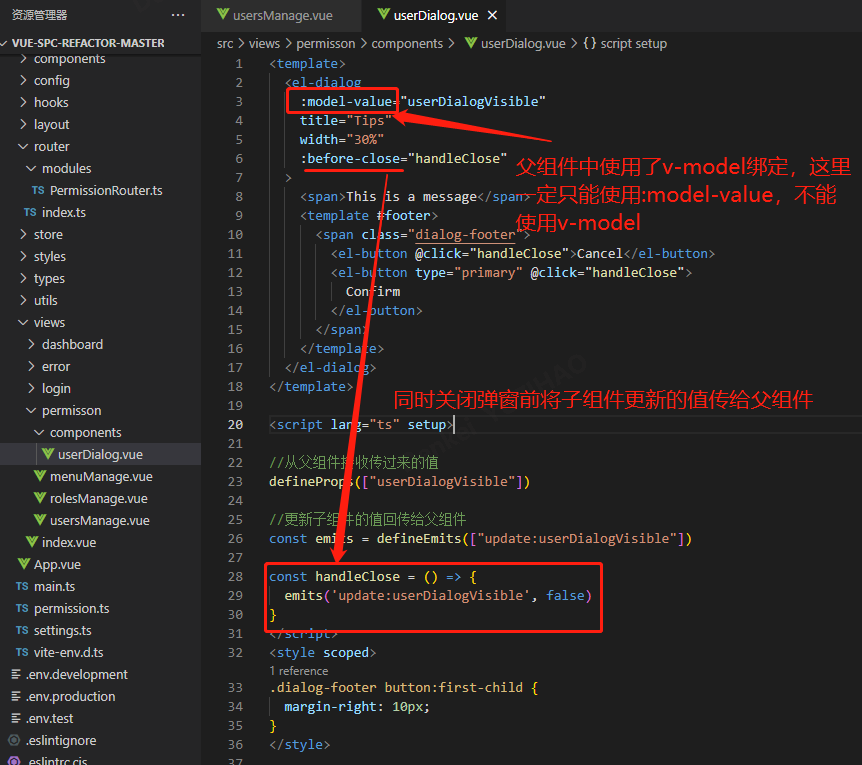
Task: Collapse the permisson folder
Action: click(x=31, y=410)
